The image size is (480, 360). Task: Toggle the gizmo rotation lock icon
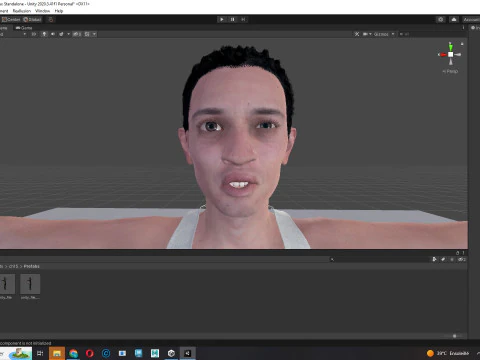[x=462, y=44]
